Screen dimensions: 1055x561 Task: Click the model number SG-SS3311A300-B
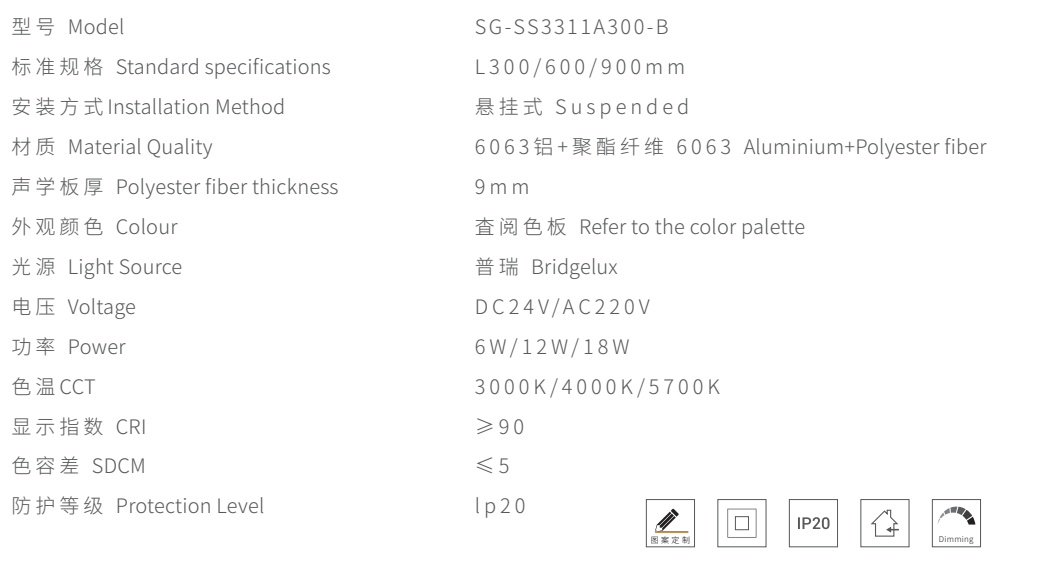(x=573, y=26)
